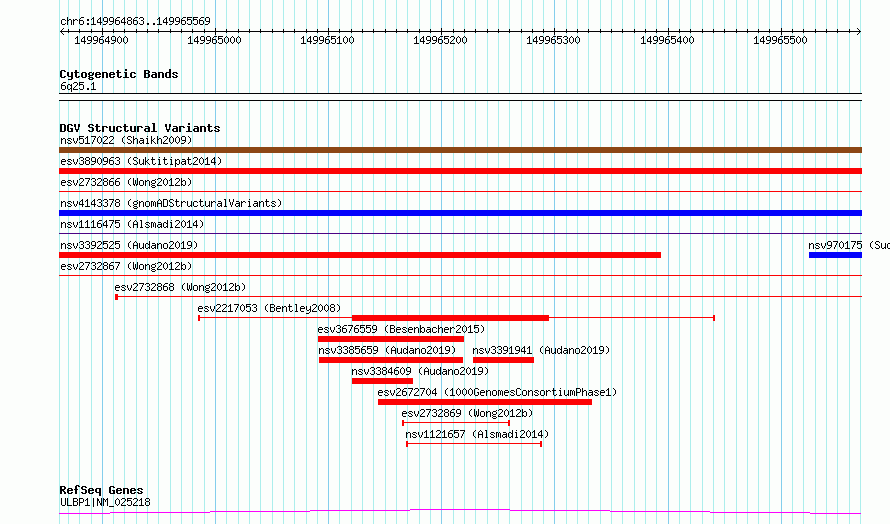Click esv2732868 (Wong2012b) label
The width and height of the screenshot is (890, 524).
180,287
